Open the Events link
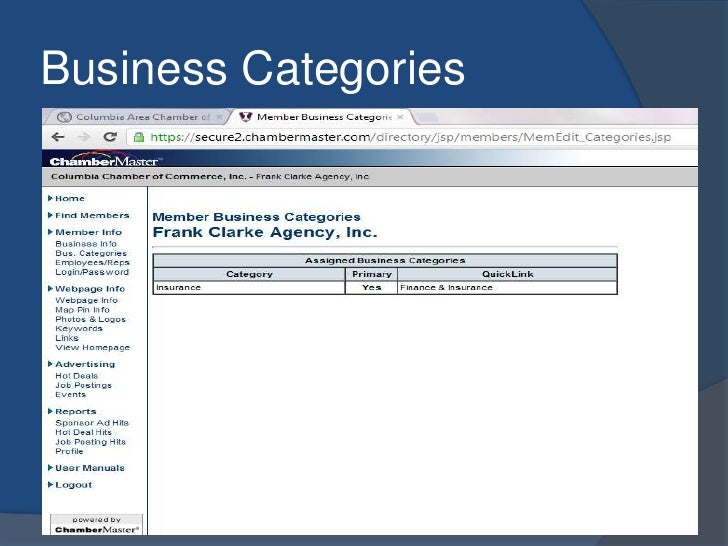The image size is (728, 546). click(x=71, y=395)
